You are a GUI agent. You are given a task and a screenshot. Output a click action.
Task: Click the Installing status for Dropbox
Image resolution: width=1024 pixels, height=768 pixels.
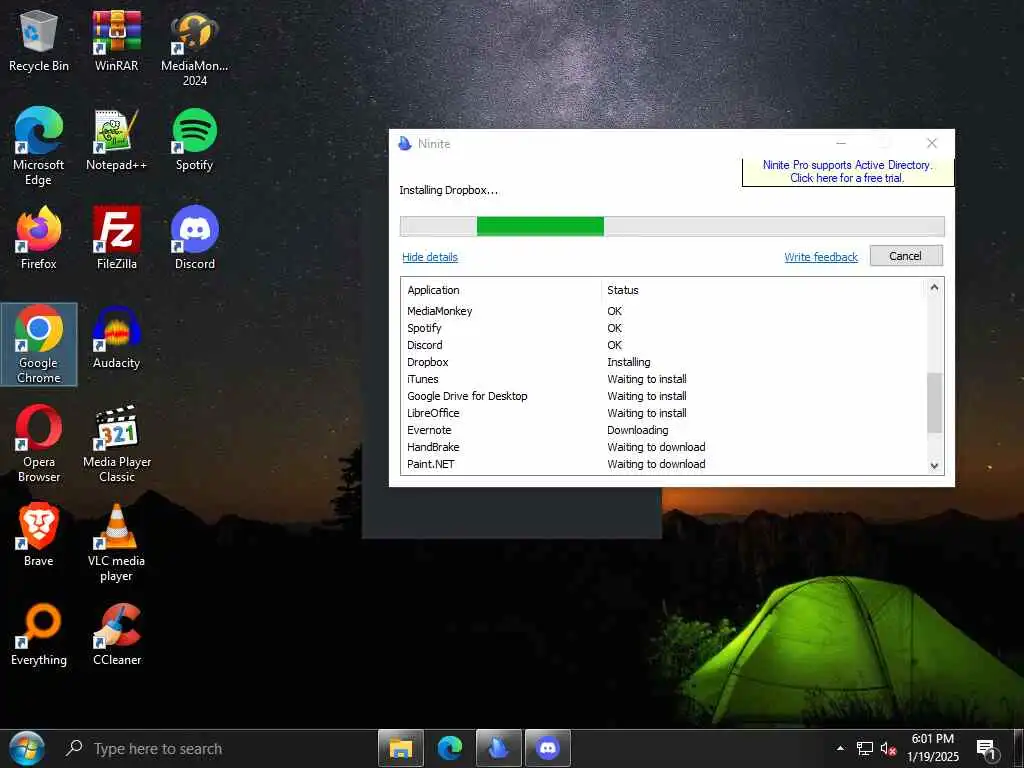point(628,362)
